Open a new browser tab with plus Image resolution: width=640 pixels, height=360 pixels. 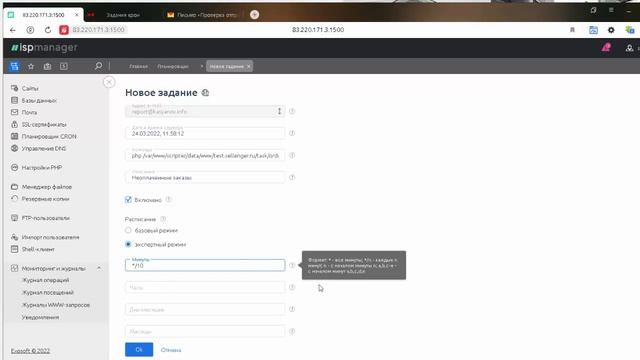point(254,15)
